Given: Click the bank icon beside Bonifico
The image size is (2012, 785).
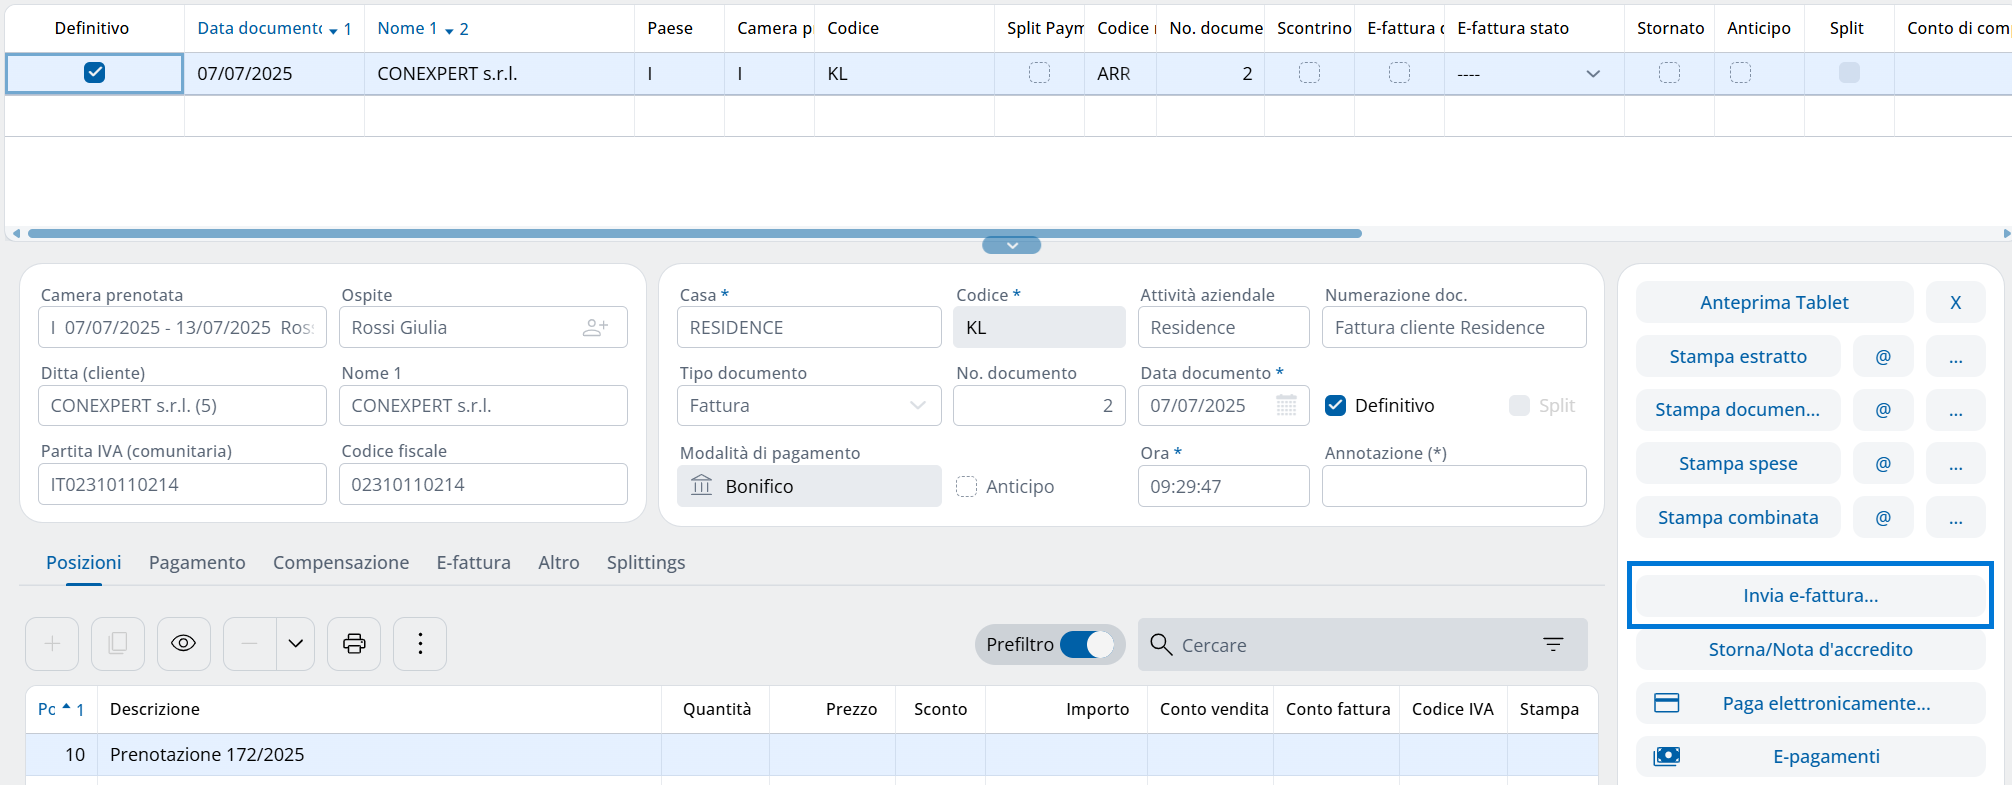Looking at the screenshot, I should (x=702, y=486).
